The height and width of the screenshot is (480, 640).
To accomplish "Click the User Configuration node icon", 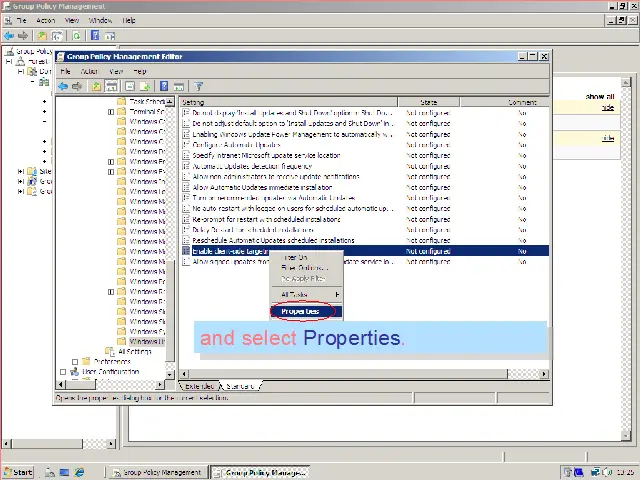I will click(74, 371).
